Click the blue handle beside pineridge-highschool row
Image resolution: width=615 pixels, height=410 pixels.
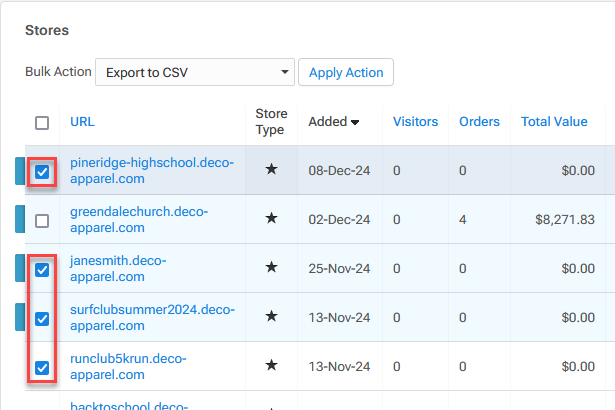pos(19,171)
